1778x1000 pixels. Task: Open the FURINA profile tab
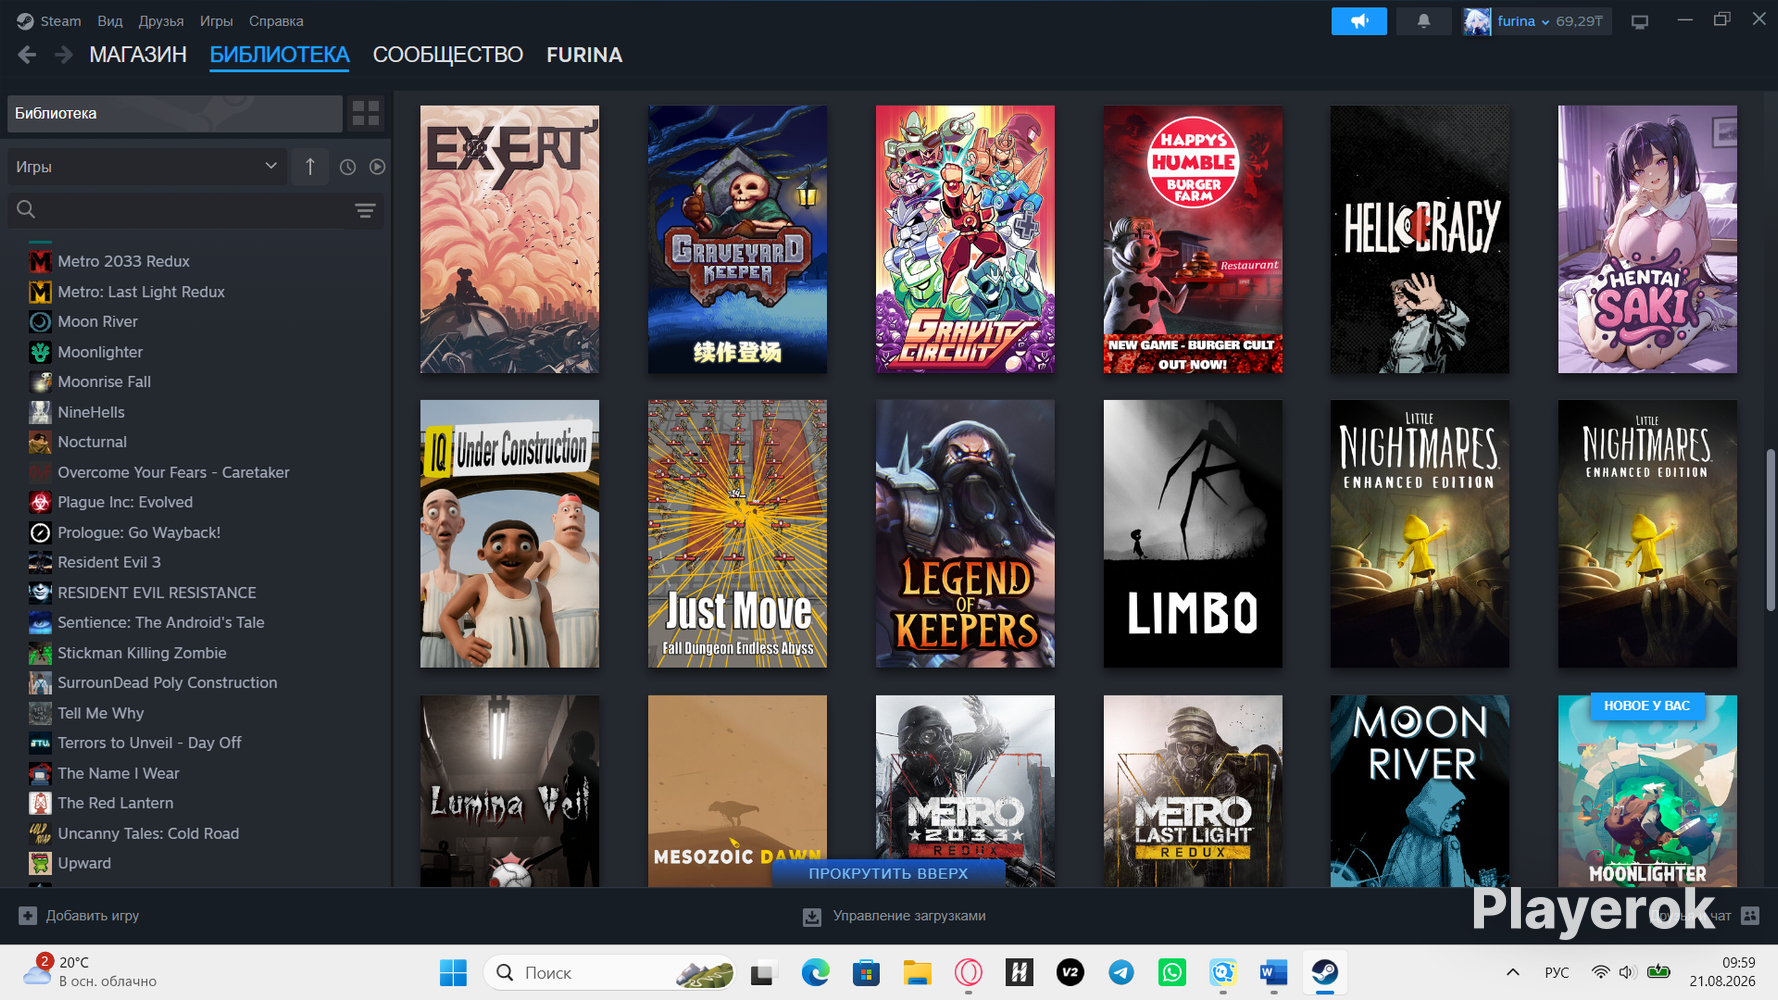click(584, 55)
